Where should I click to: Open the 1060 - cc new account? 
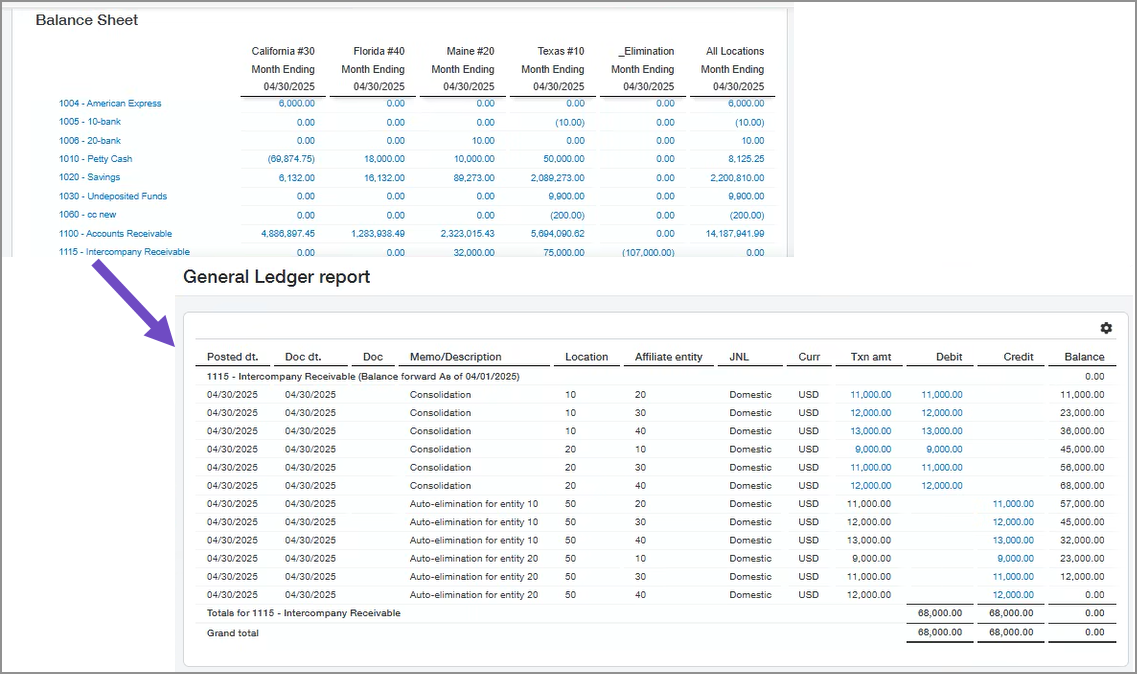click(89, 214)
